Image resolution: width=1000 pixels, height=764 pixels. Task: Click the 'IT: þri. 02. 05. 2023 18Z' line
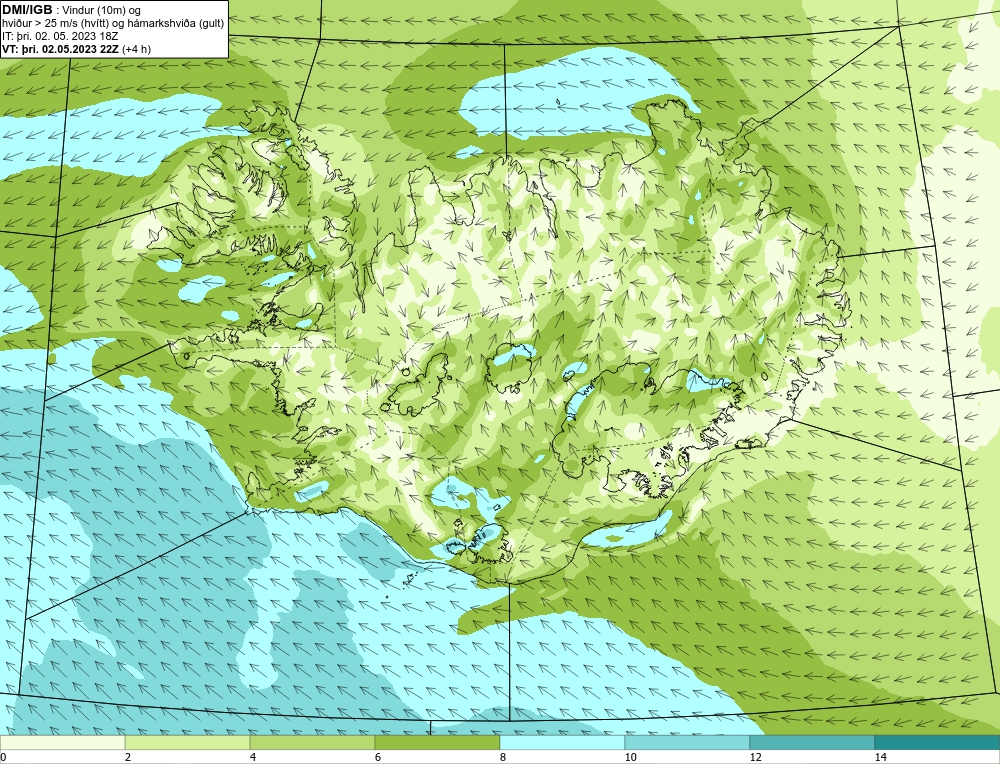tap(60, 36)
